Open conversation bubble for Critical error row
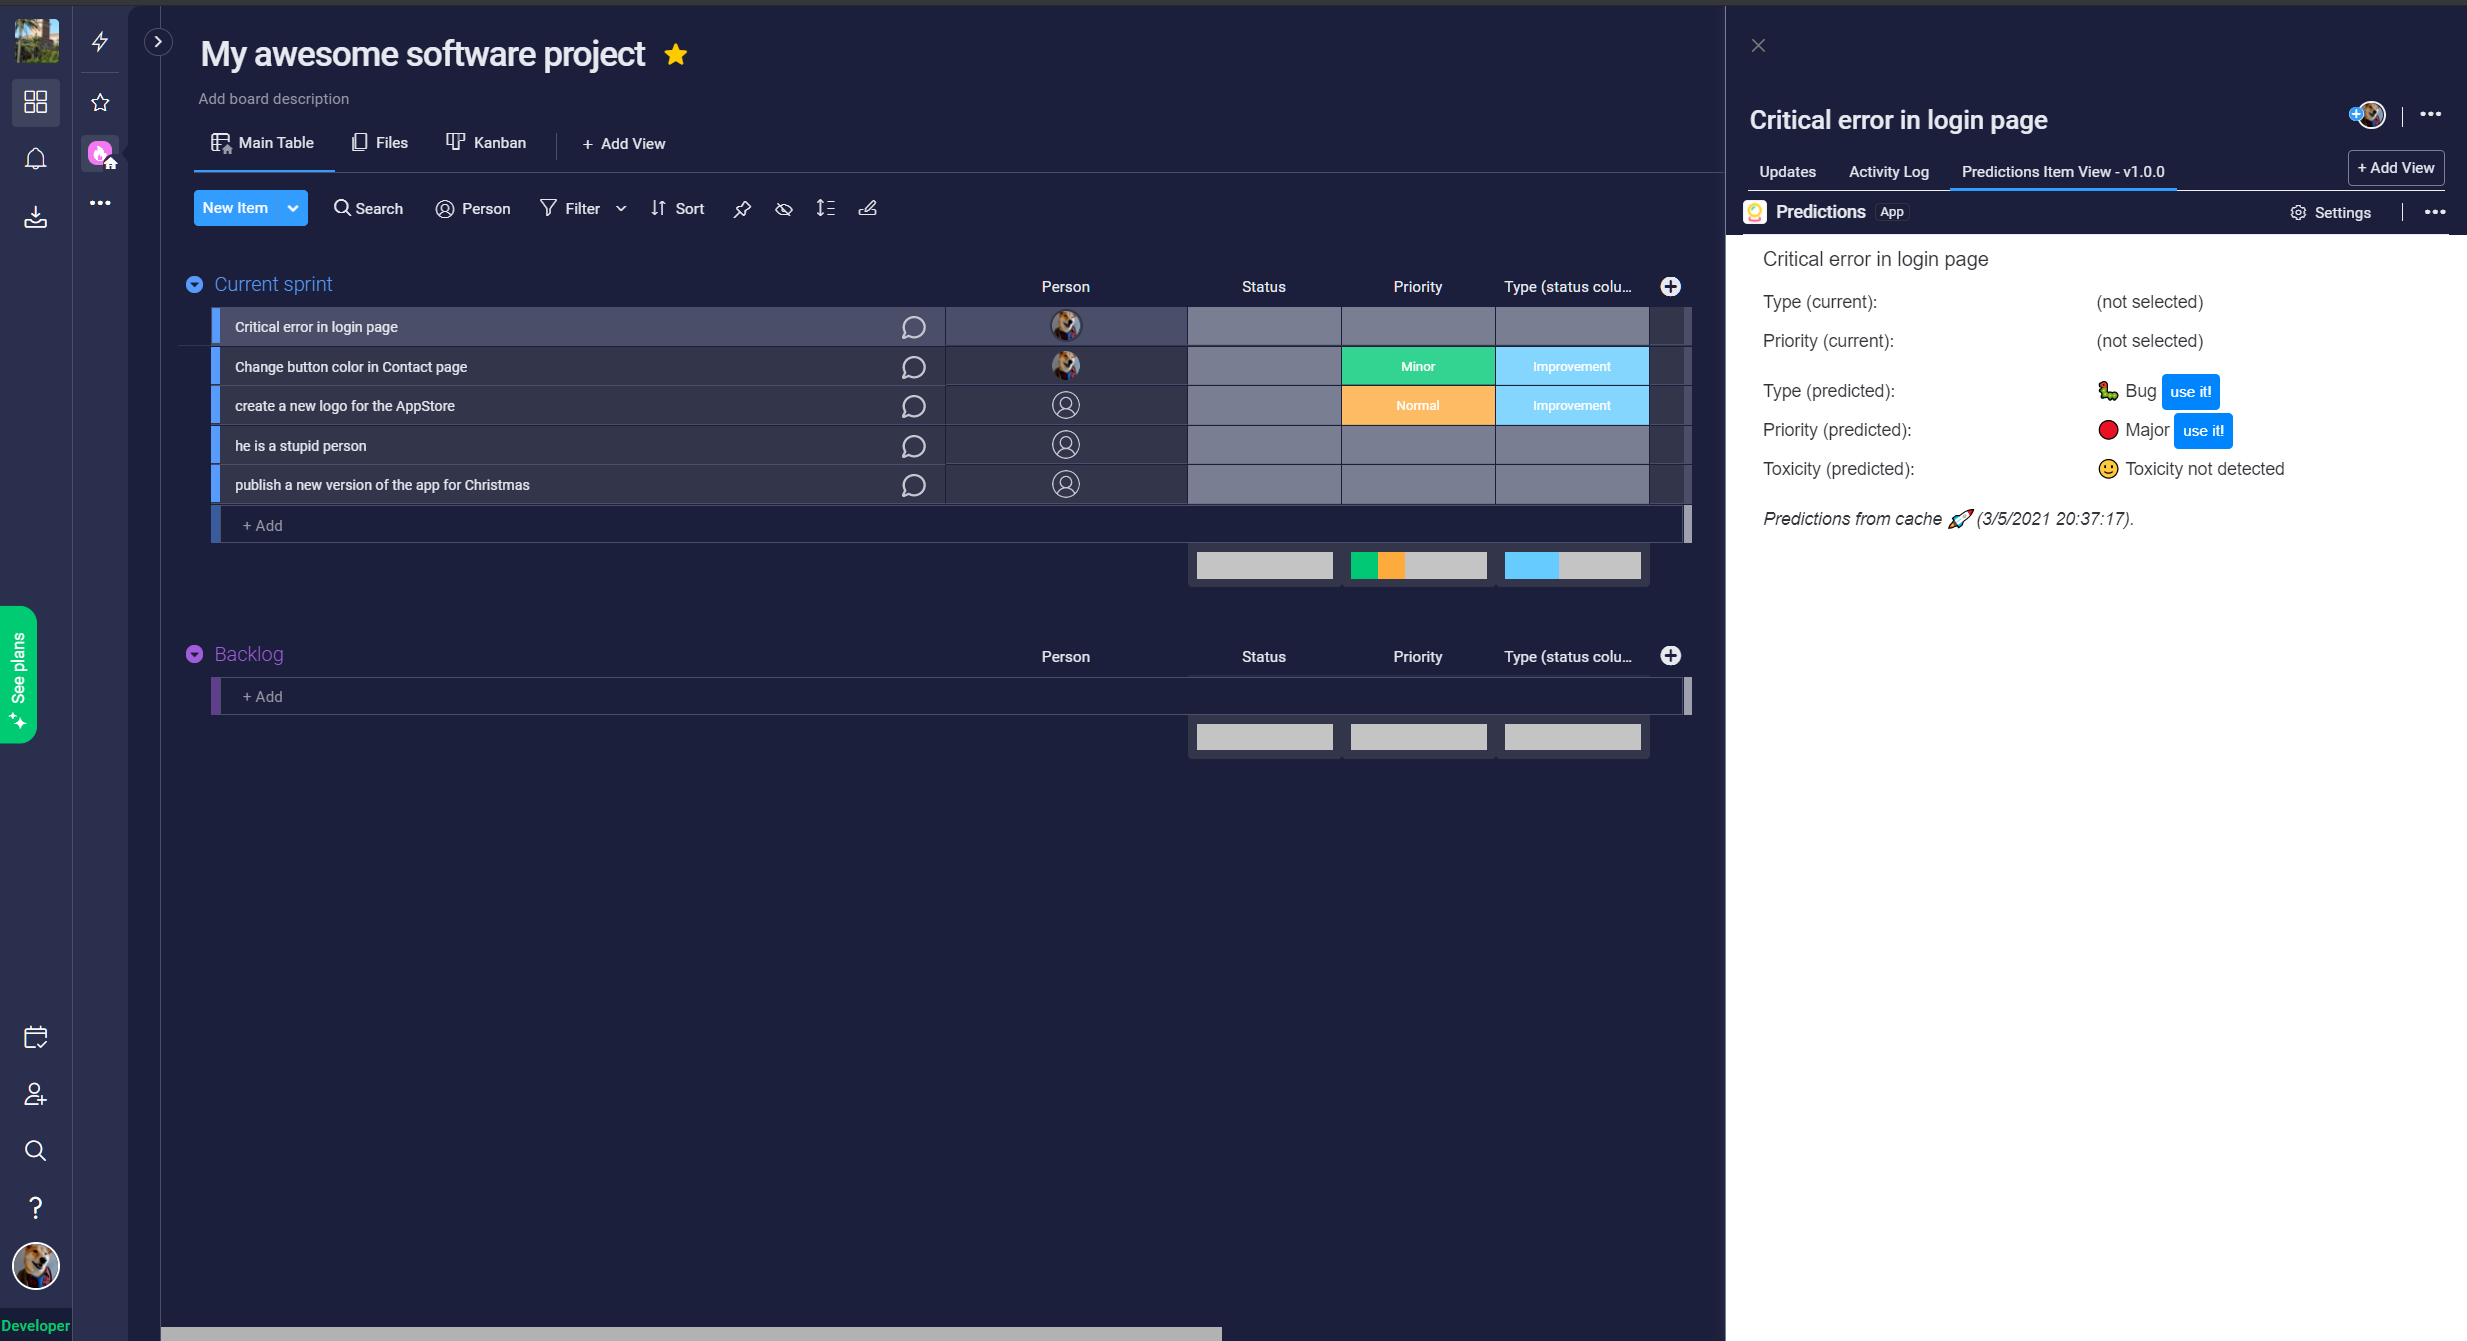 click(913, 328)
